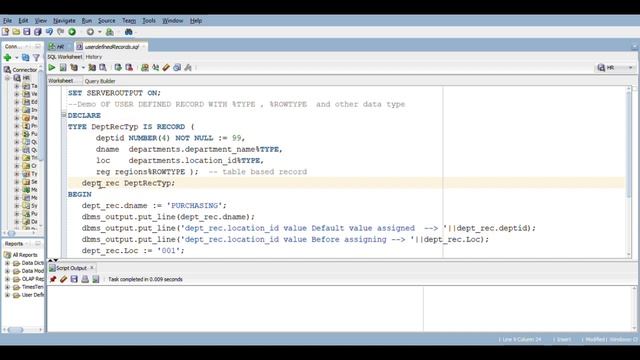Click the Explain Plan icon
The height and width of the screenshot is (360, 640).
[x=74, y=67]
